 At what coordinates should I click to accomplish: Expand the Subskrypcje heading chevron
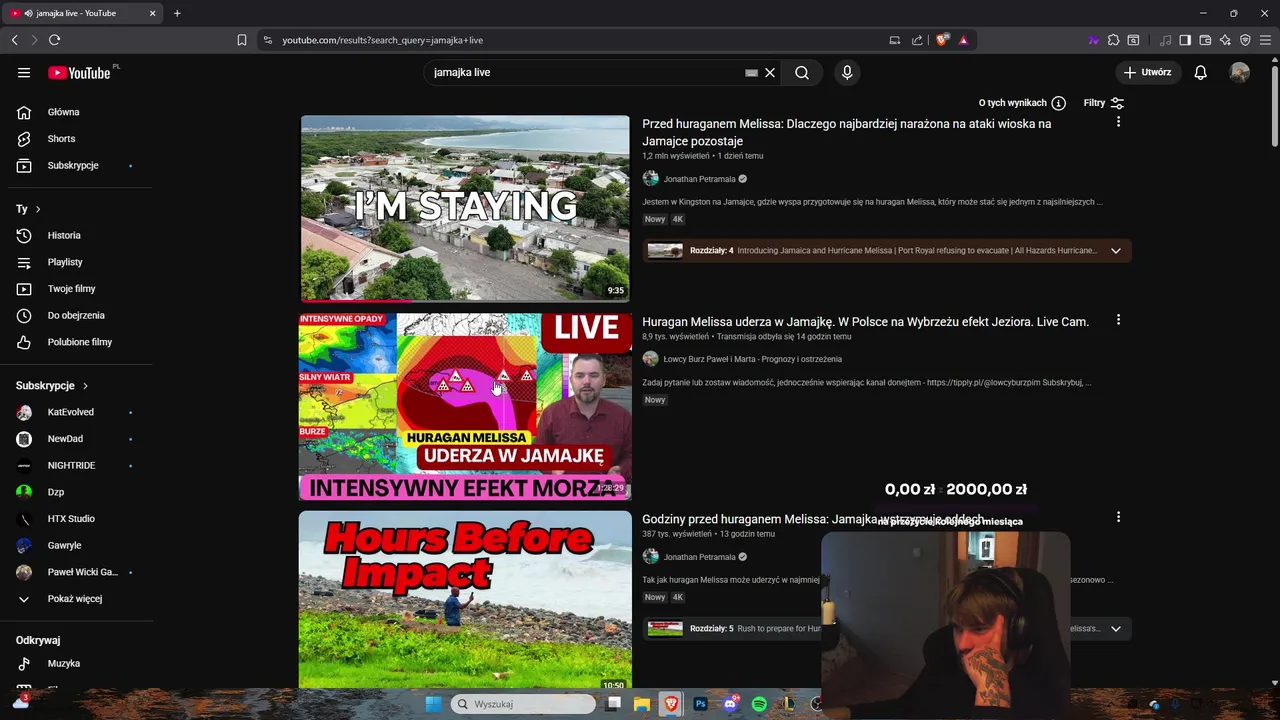pos(85,385)
